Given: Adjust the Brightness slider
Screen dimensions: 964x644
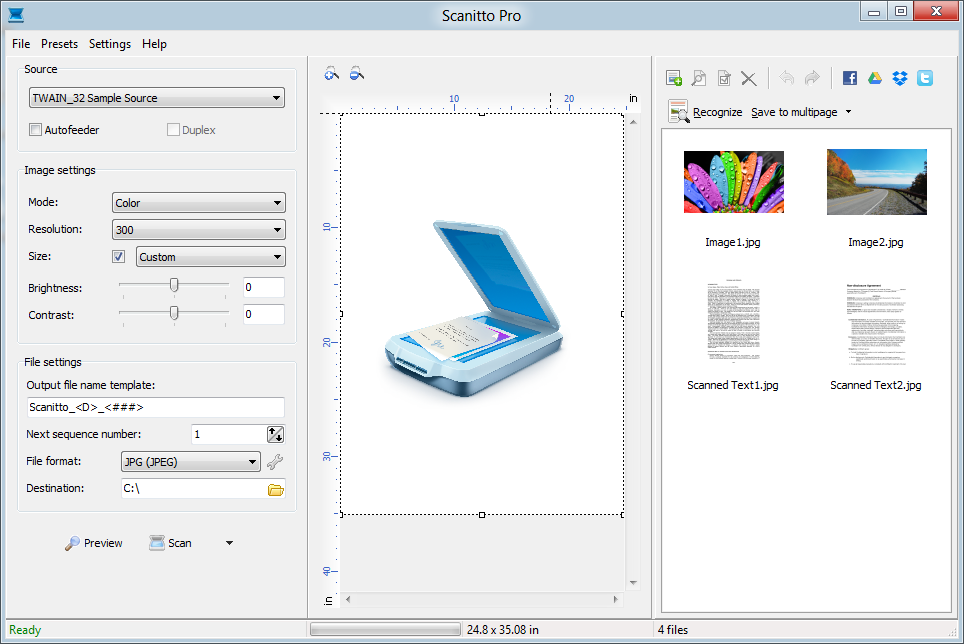Looking at the screenshot, I should (x=173, y=287).
